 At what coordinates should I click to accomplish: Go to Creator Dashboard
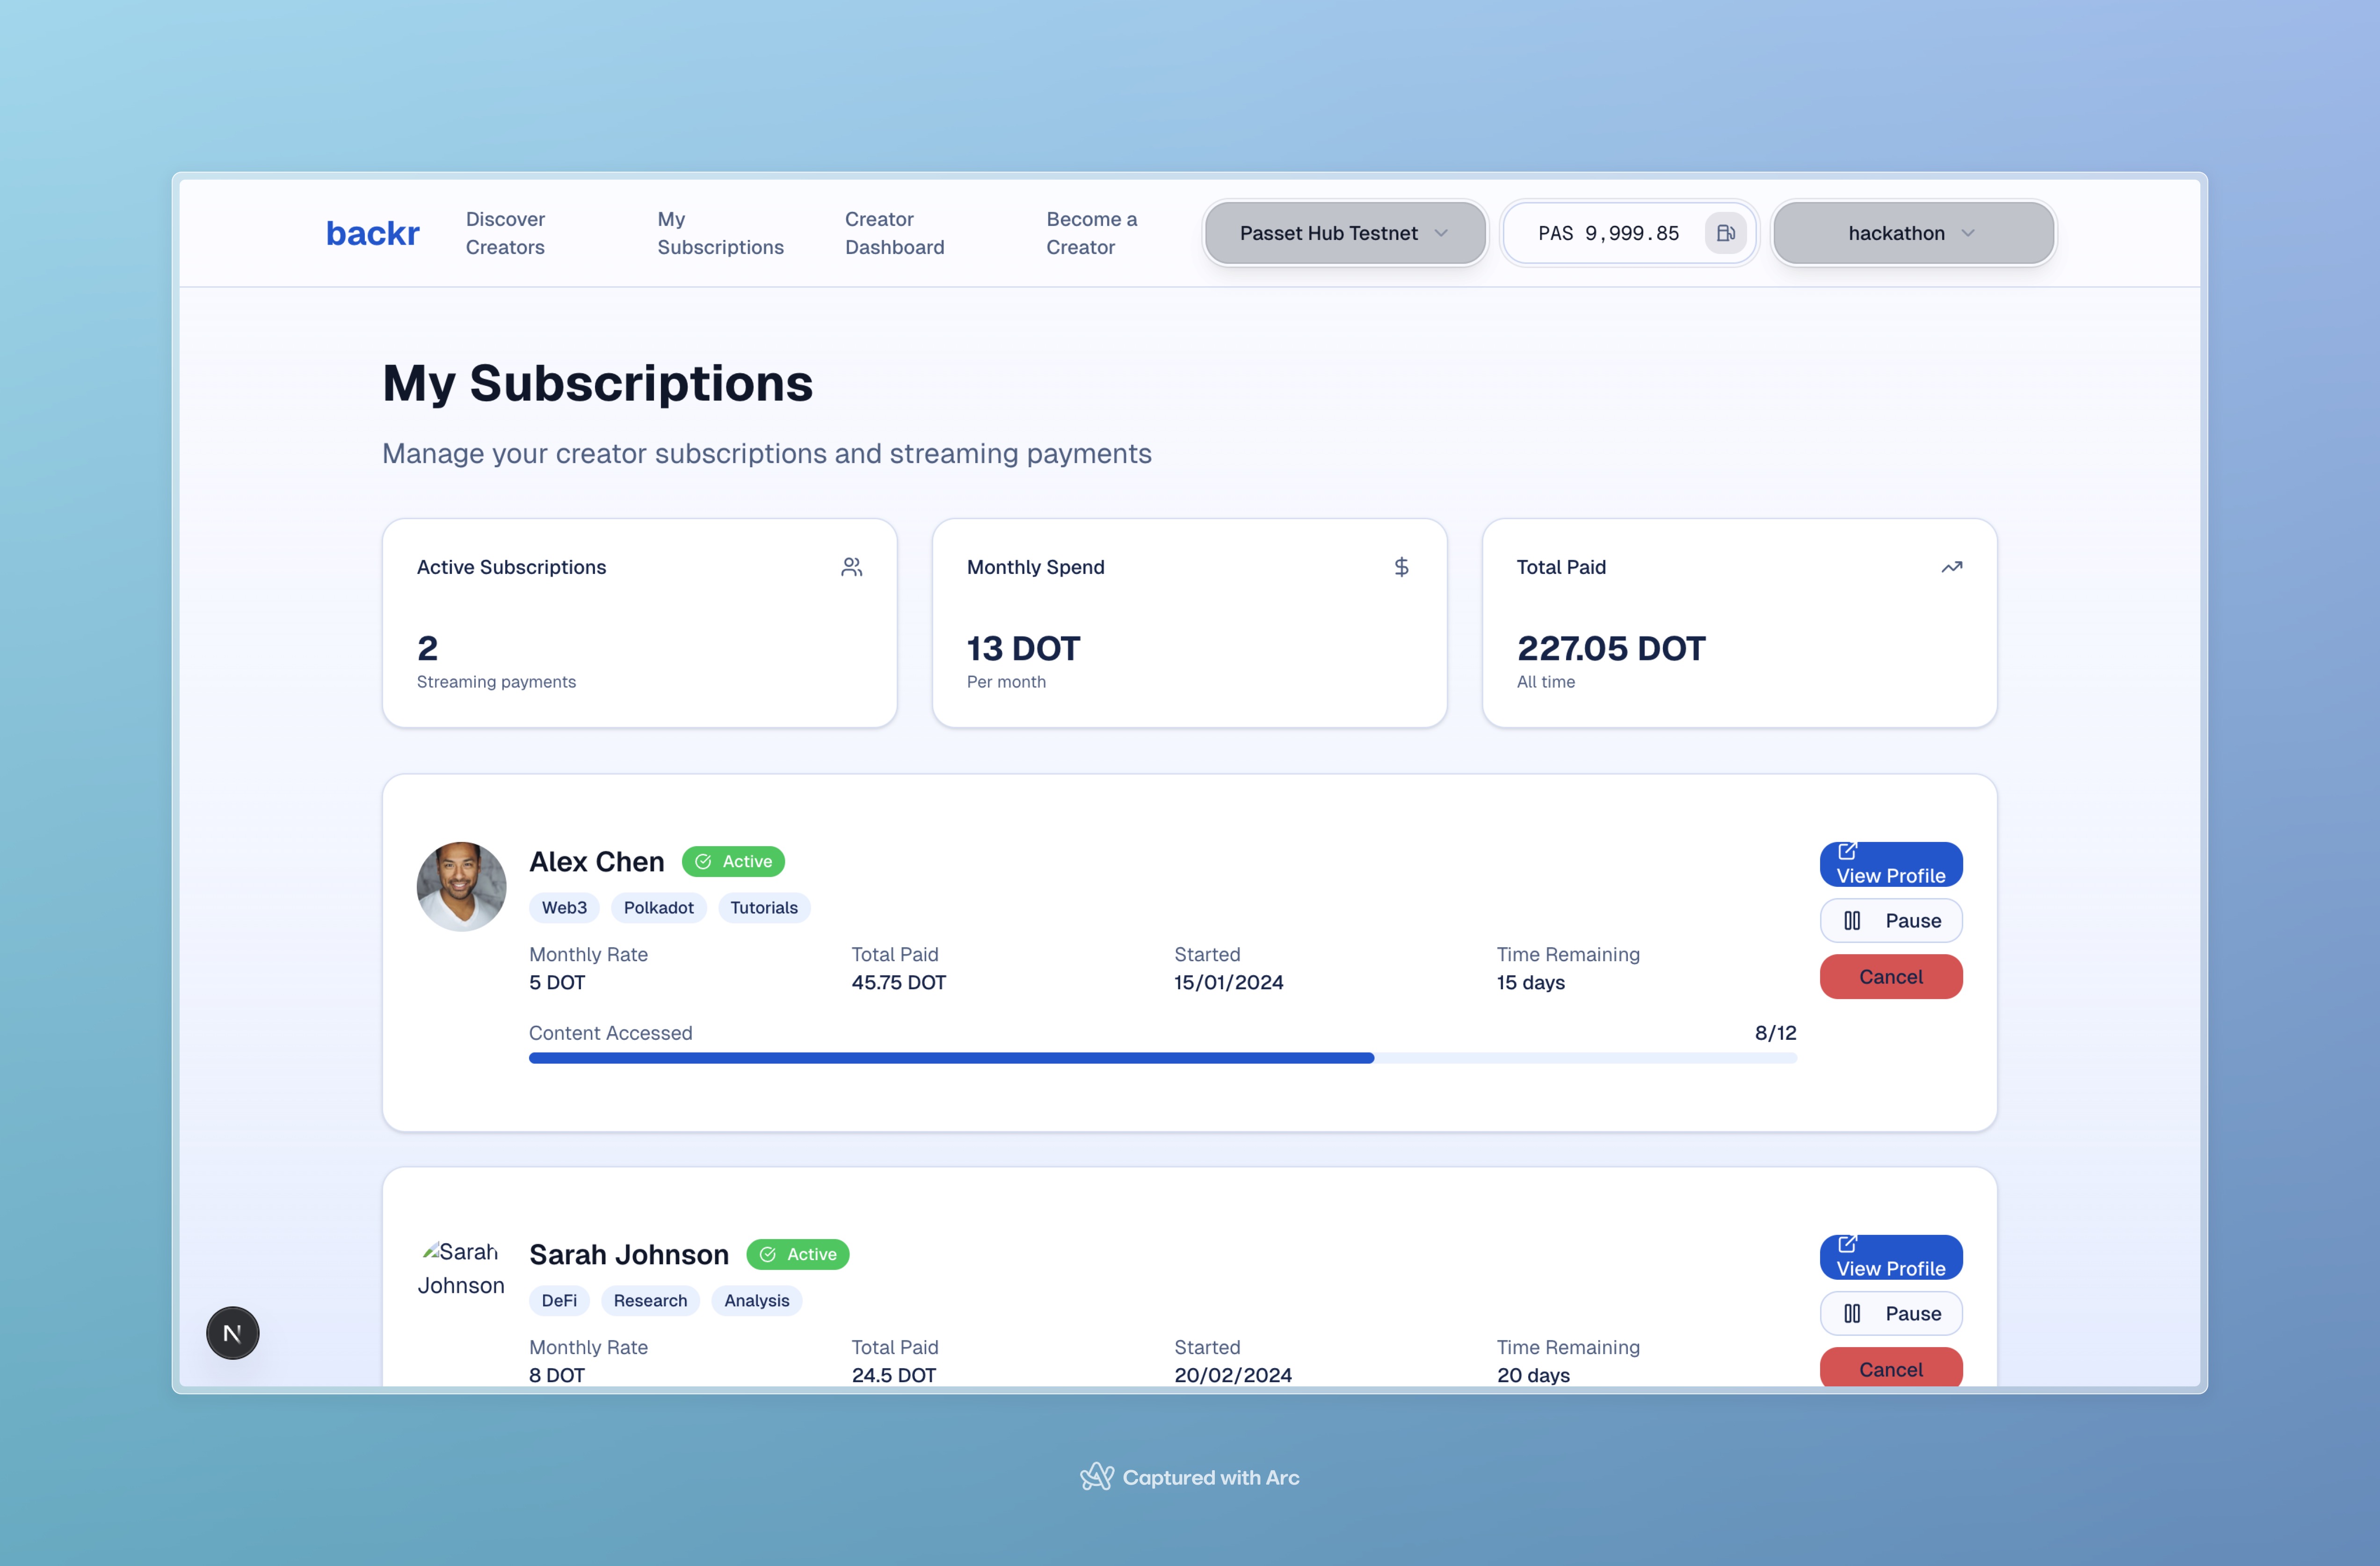[894, 233]
